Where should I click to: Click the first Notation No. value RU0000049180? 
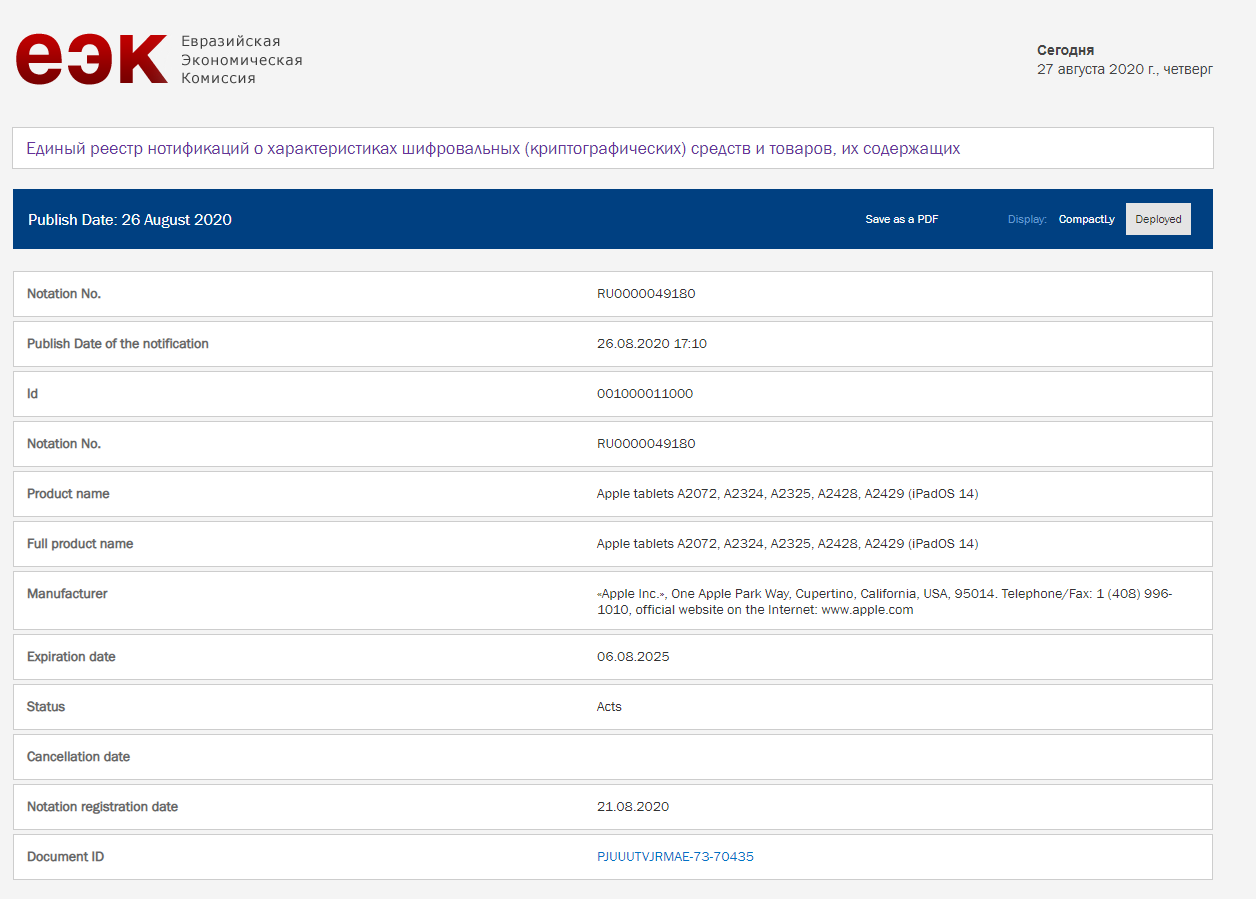click(646, 294)
